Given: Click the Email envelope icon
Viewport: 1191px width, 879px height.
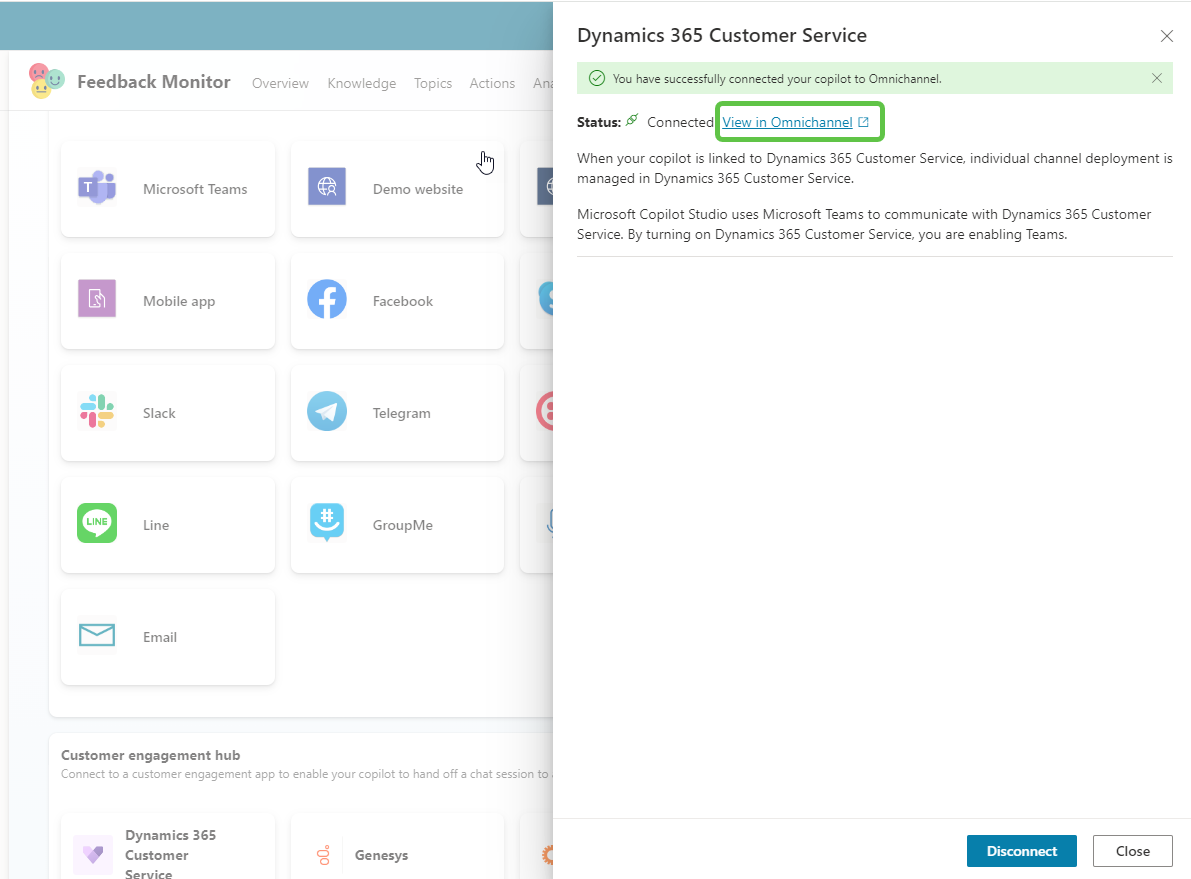Looking at the screenshot, I should [x=97, y=636].
